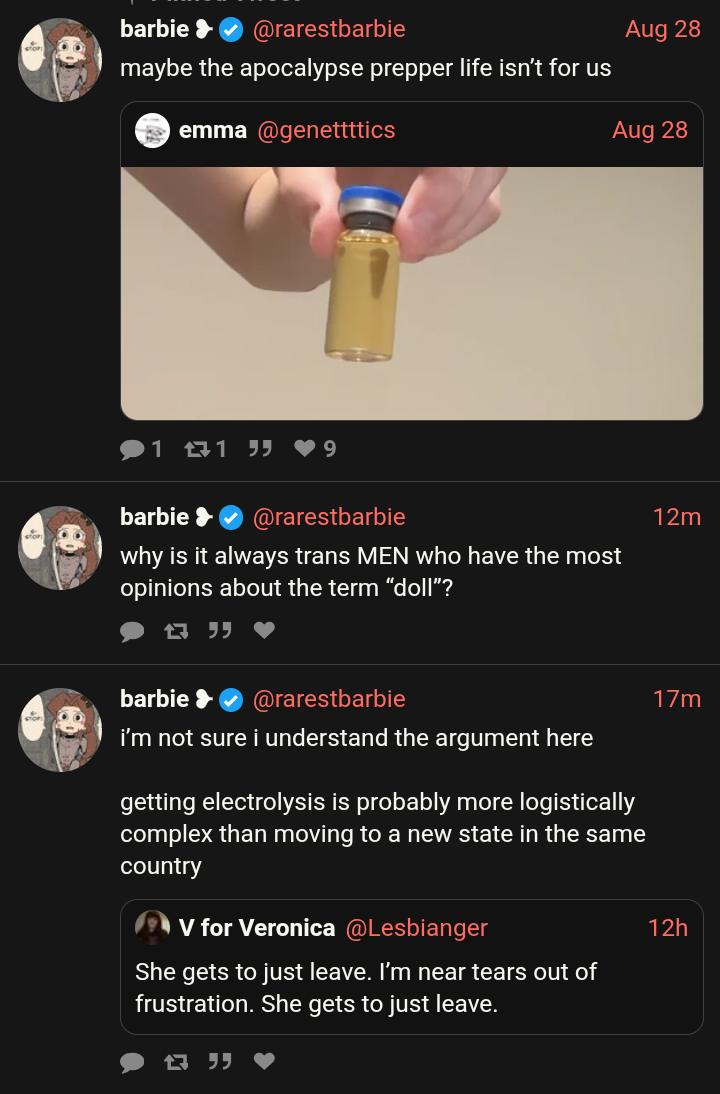Like the electrolysis tweet
This screenshot has height=1094, width=720.
pos(264,1062)
